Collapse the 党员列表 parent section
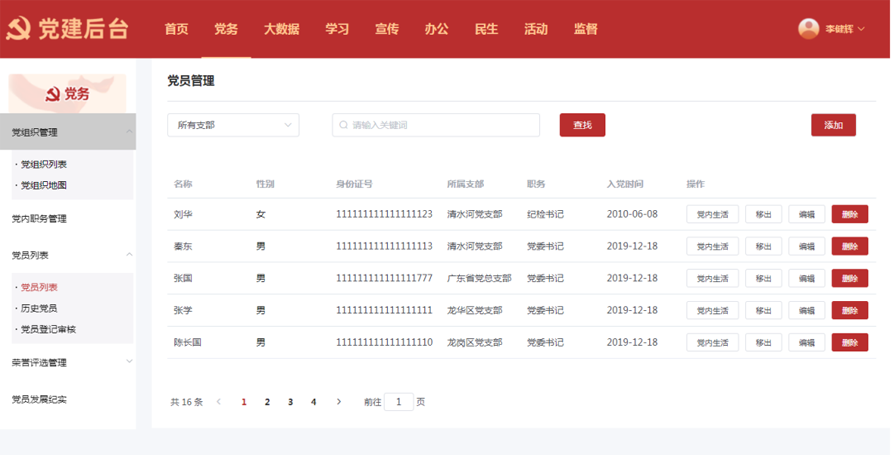This screenshot has height=455, width=891. click(128, 255)
